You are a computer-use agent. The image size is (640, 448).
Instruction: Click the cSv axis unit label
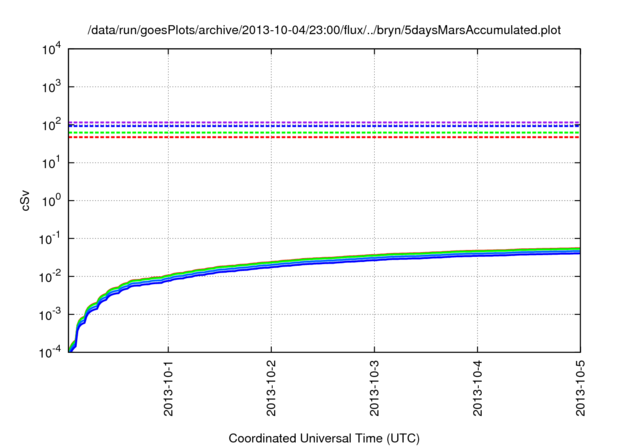(x=26, y=200)
